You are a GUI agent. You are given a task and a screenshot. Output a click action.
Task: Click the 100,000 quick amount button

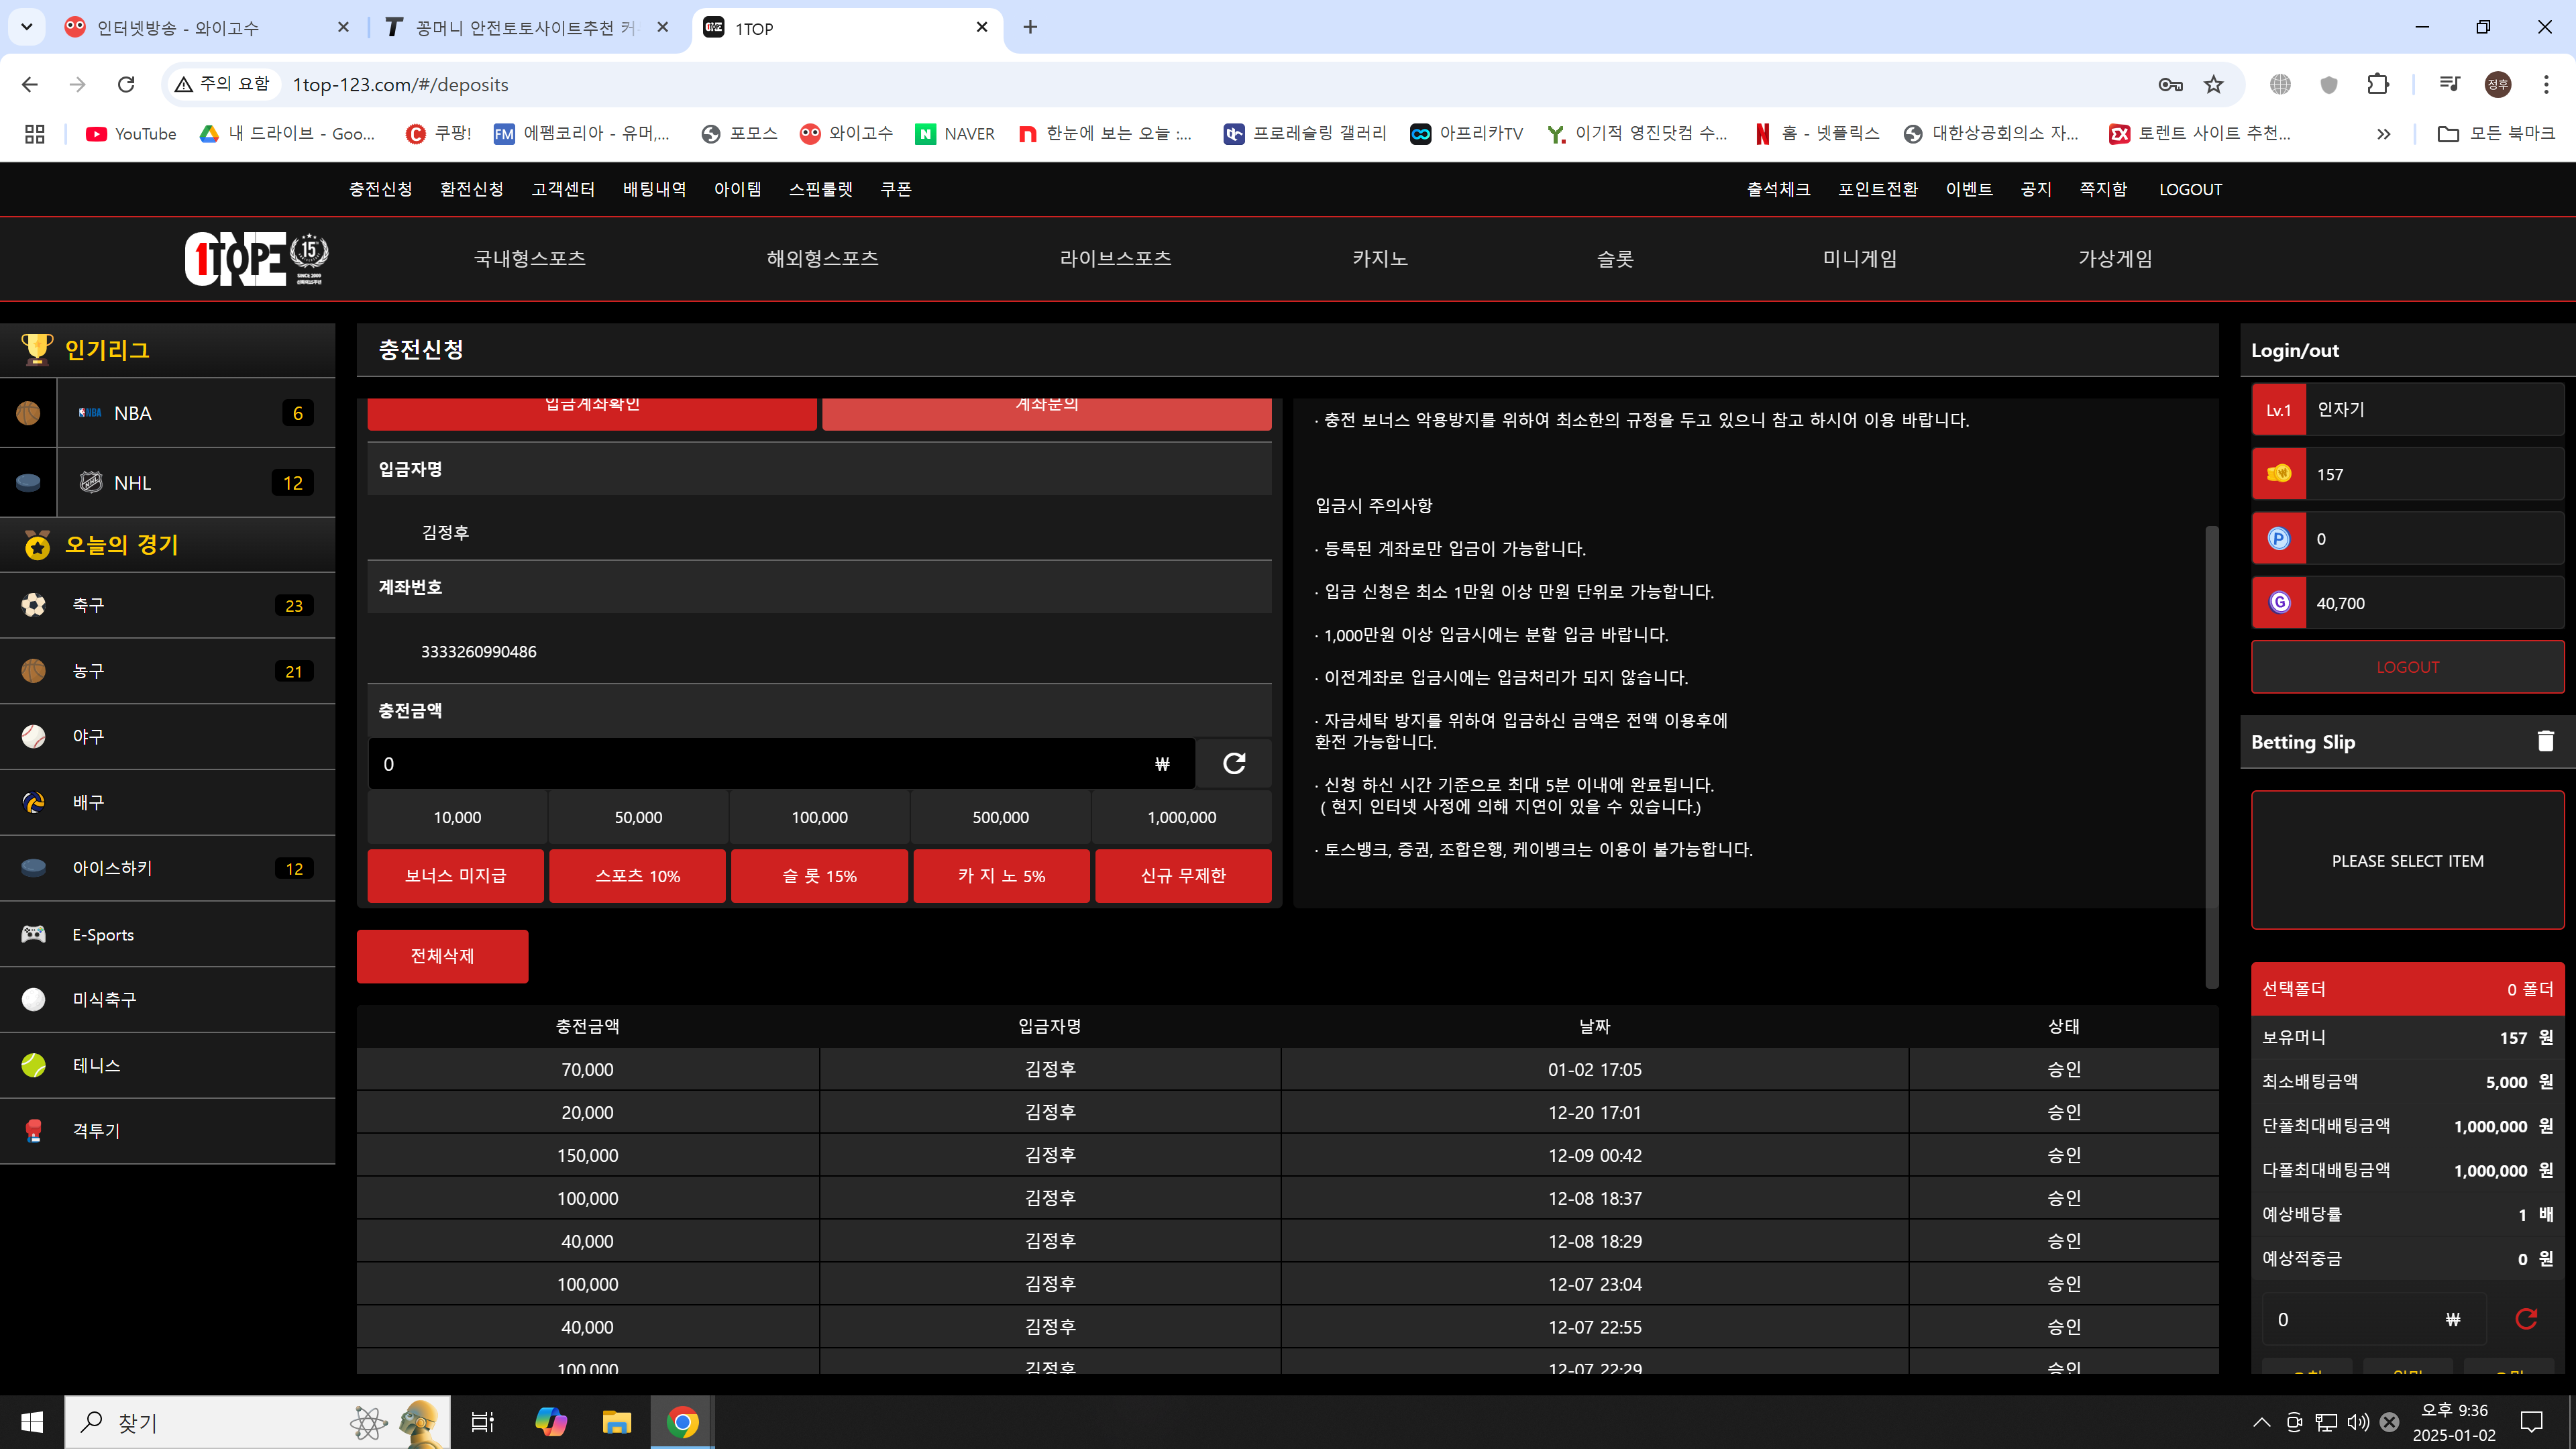click(x=819, y=817)
